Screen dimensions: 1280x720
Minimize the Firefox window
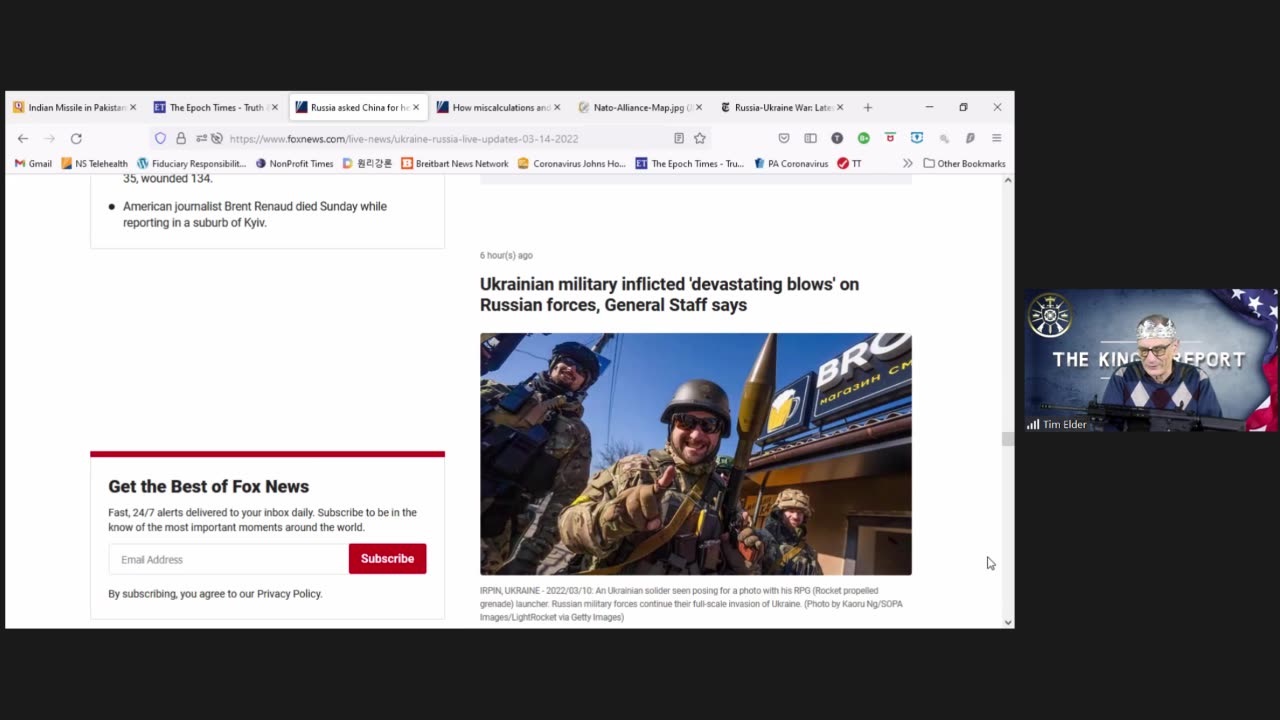point(929,107)
